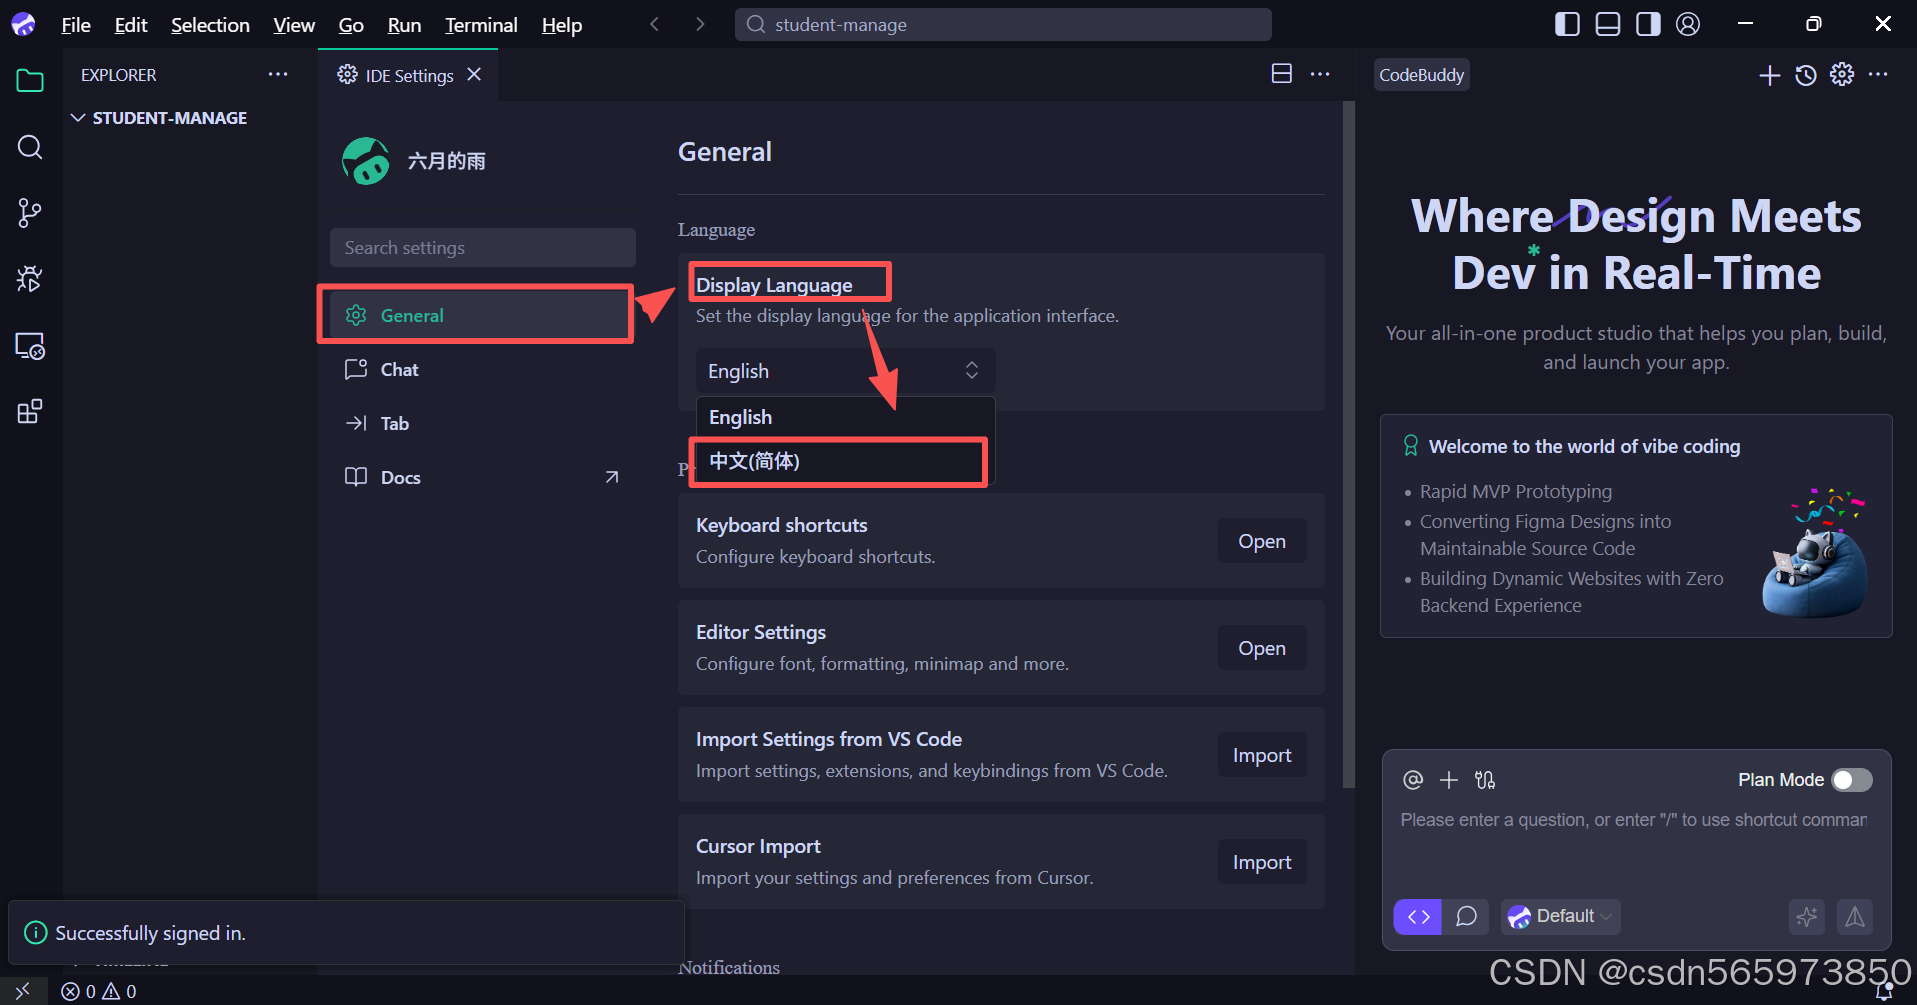Screen dimensions: 1917x1005
Task: Open the Extensions view
Action: pos(30,412)
